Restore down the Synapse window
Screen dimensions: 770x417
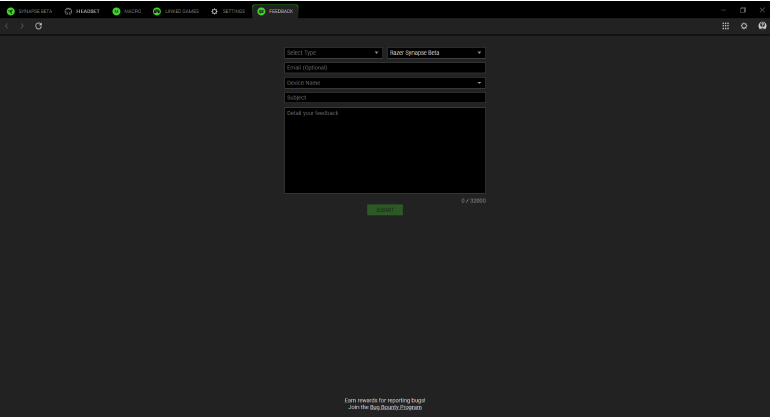coord(743,10)
